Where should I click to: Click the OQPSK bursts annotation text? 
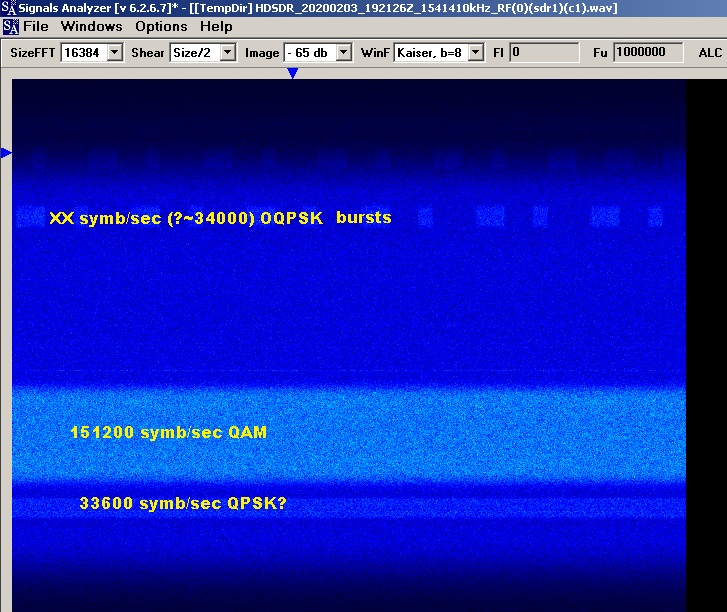[220, 218]
